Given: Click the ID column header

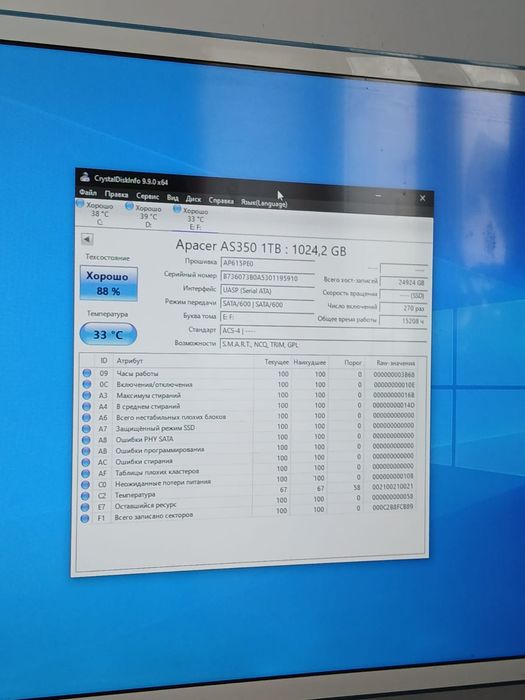Looking at the screenshot, I should (x=104, y=360).
